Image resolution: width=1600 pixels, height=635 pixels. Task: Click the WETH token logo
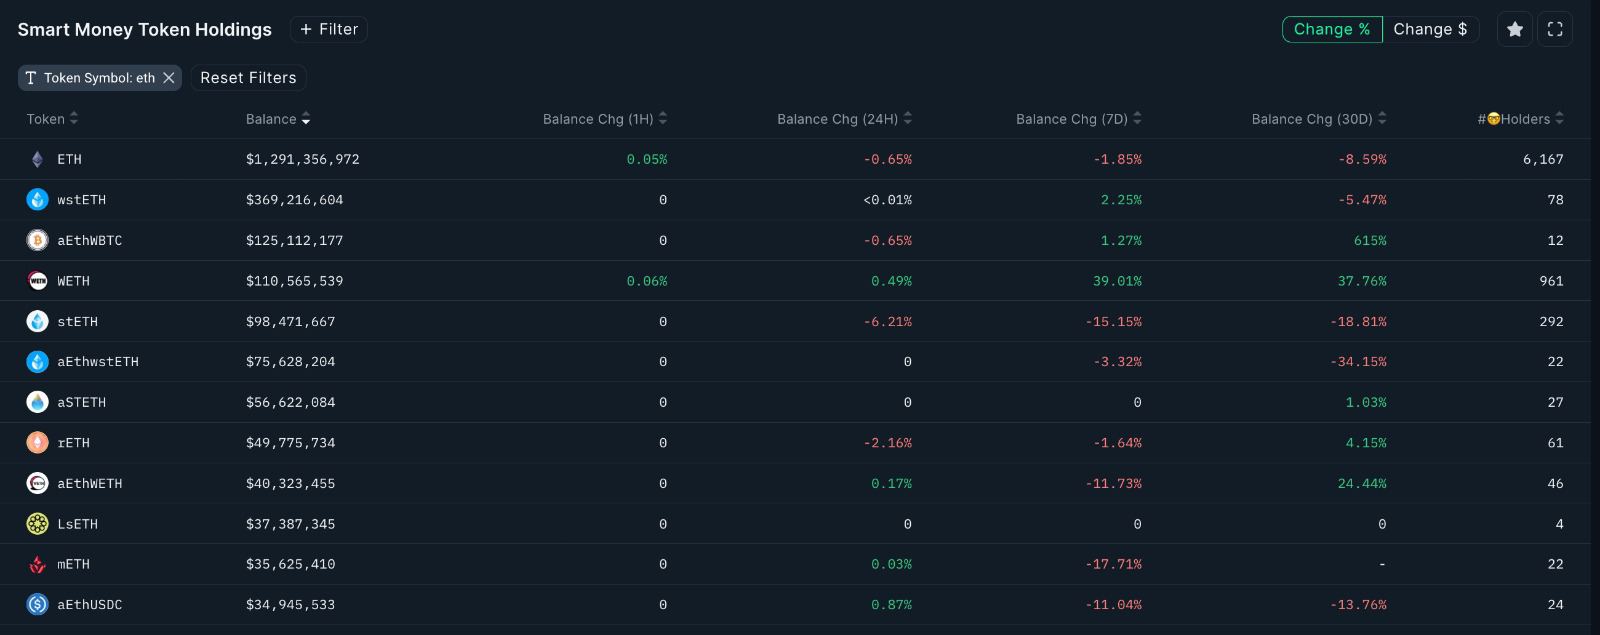tap(37, 281)
